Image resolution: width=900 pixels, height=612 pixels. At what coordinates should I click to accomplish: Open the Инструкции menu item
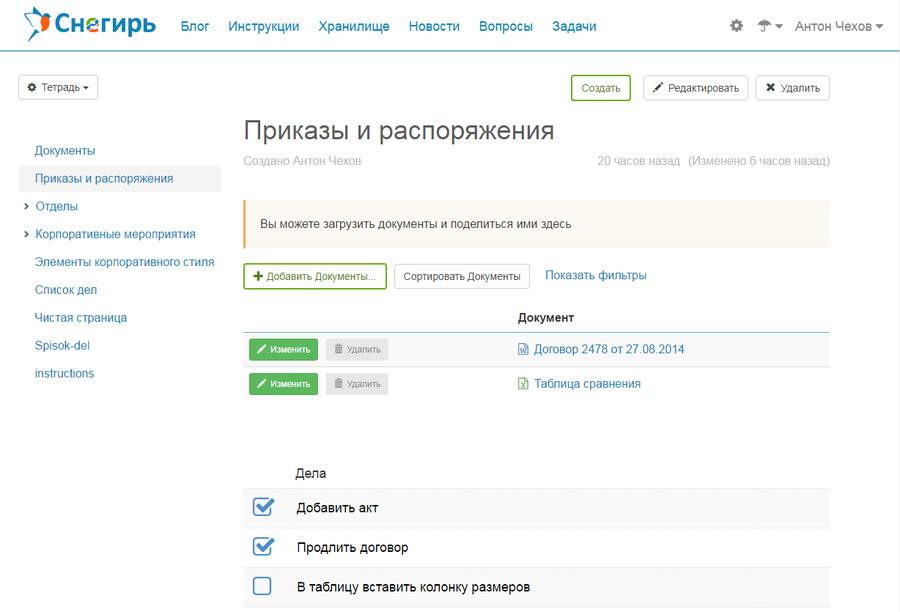[x=263, y=26]
